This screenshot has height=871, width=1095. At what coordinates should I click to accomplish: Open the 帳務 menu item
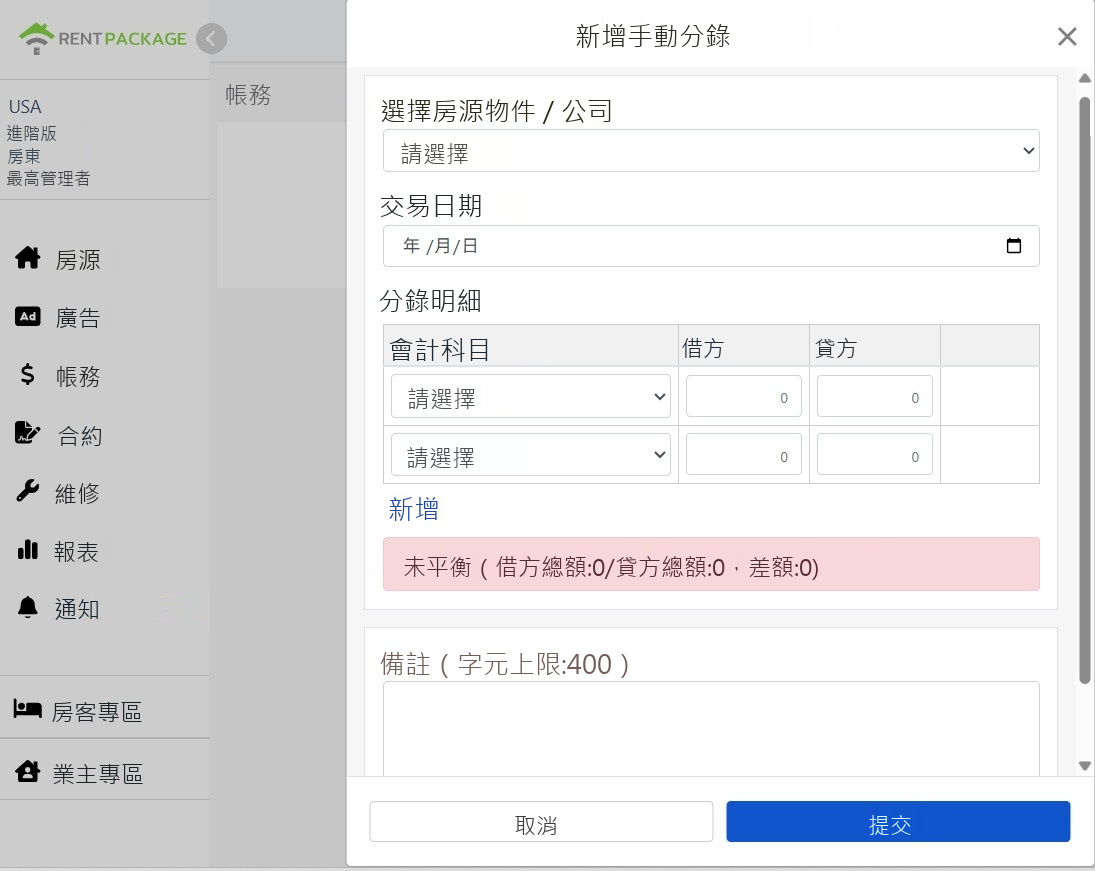click(x=78, y=376)
